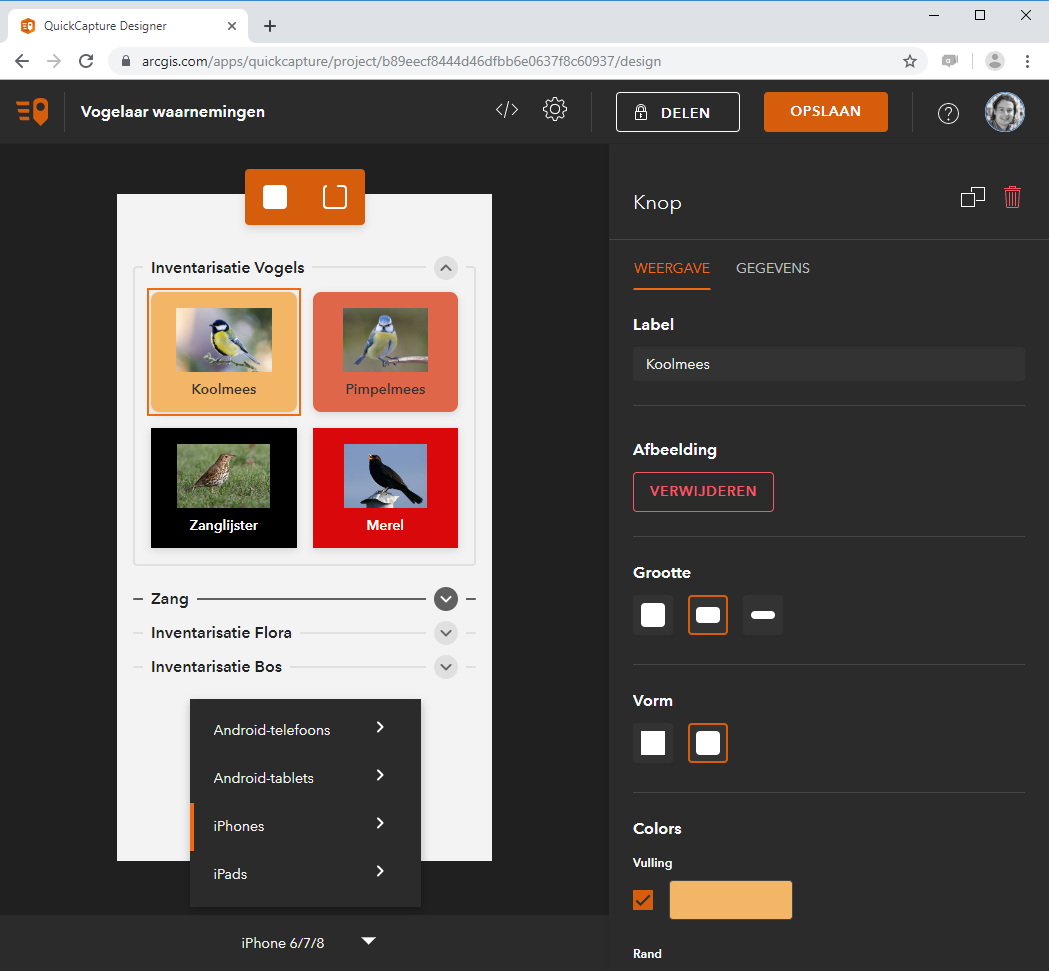
Task: Open the help question mark icon
Action: 948,113
